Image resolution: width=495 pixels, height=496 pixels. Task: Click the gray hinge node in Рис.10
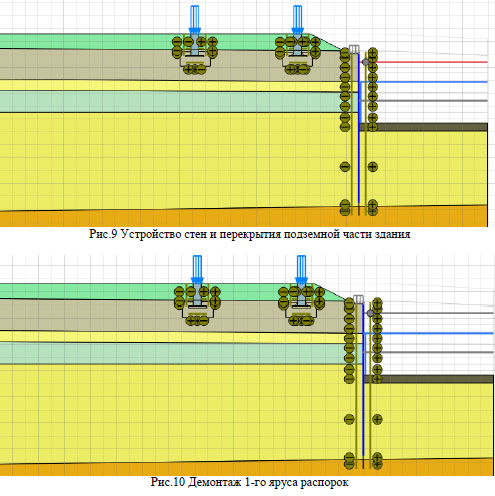coord(370,313)
